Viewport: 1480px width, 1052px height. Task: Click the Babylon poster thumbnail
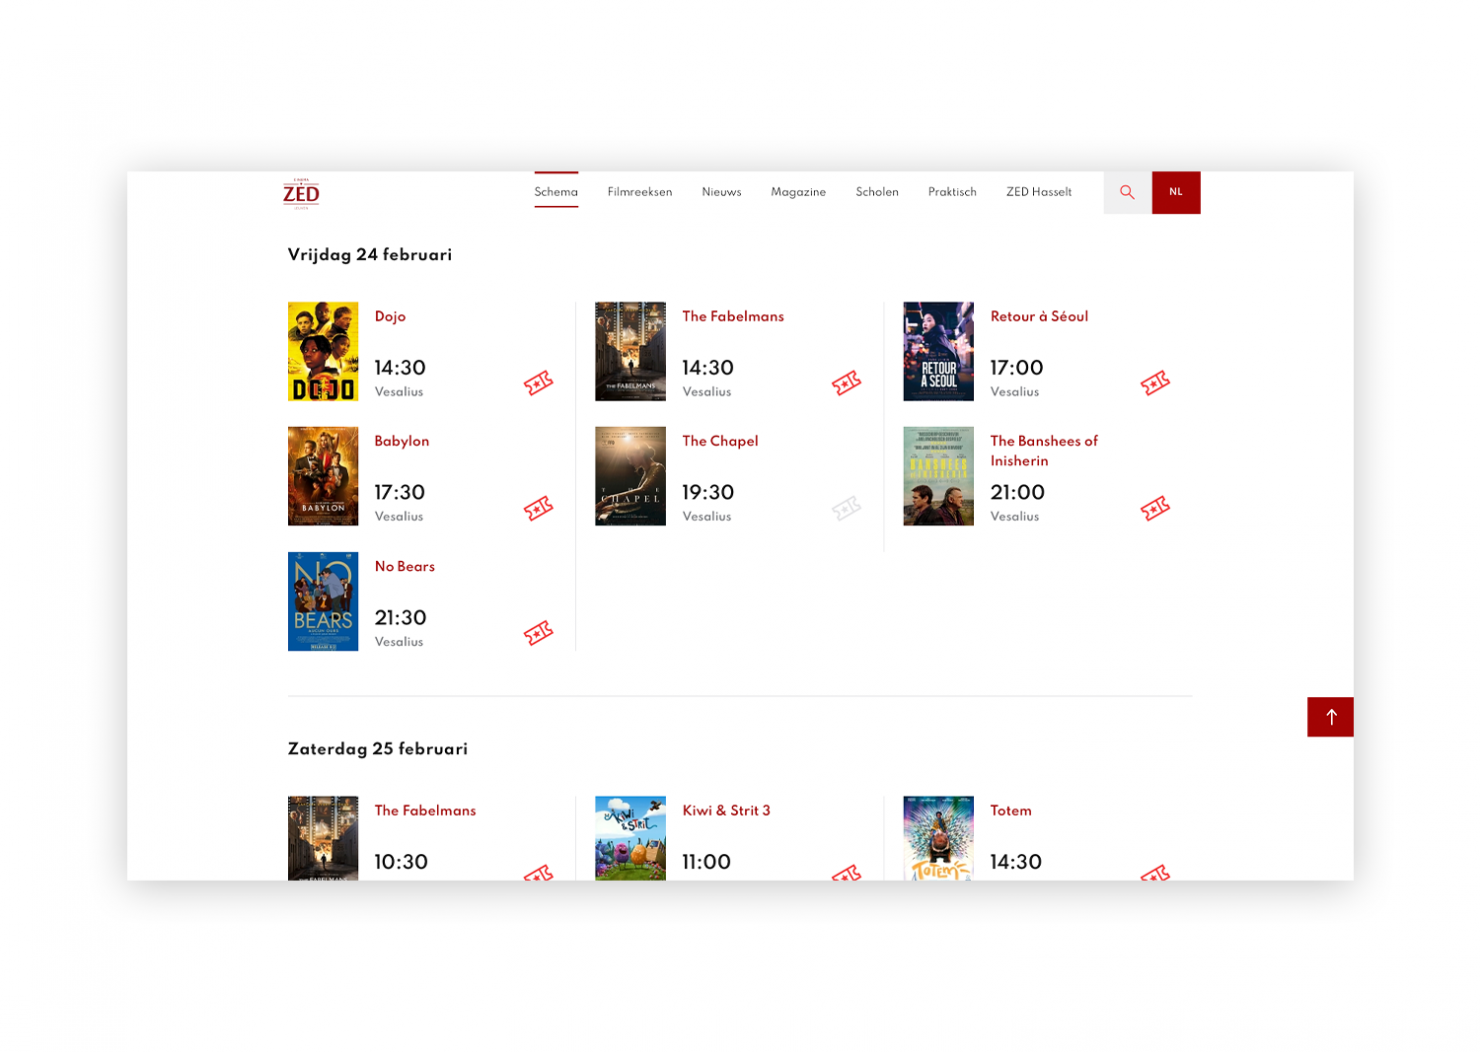pyautogui.click(x=323, y=476)
